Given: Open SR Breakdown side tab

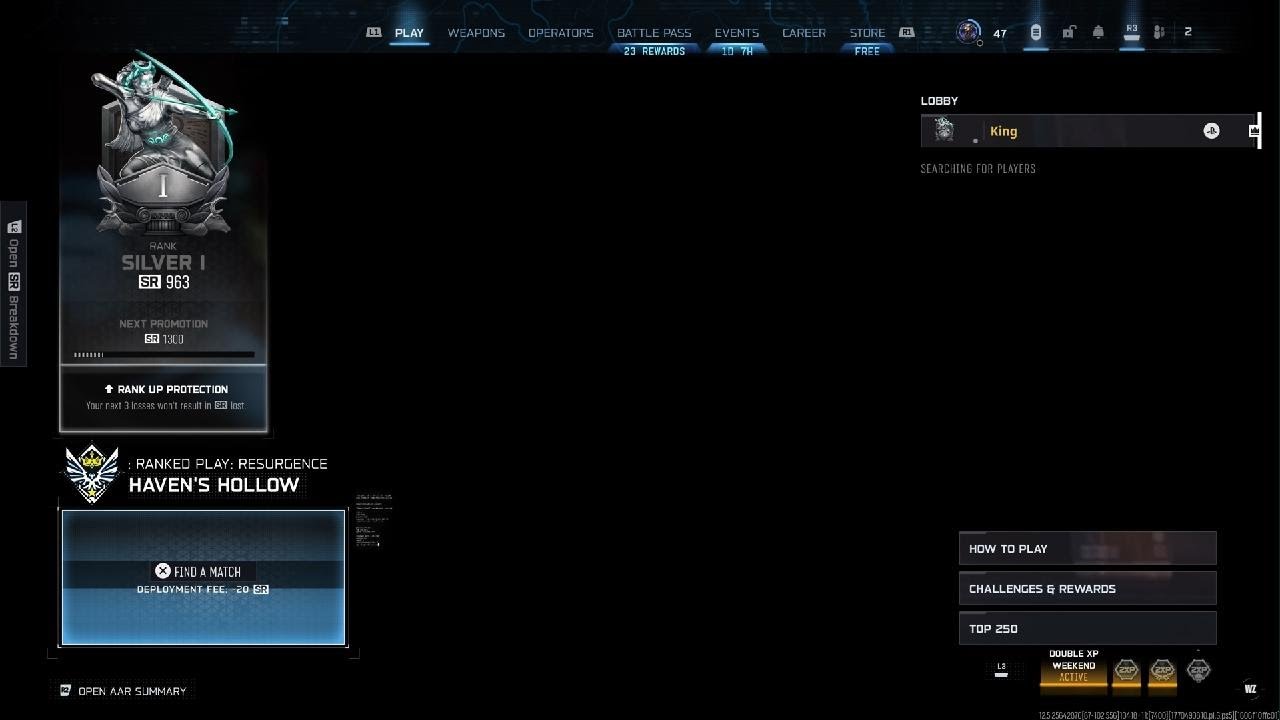Looking at the screenshot, I should 13,284.
